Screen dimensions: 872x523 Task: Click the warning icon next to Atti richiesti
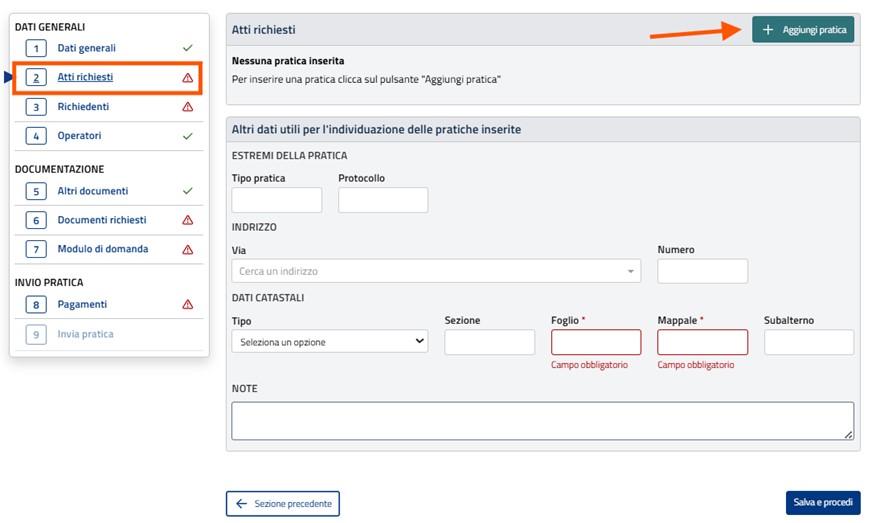(187, 78)
